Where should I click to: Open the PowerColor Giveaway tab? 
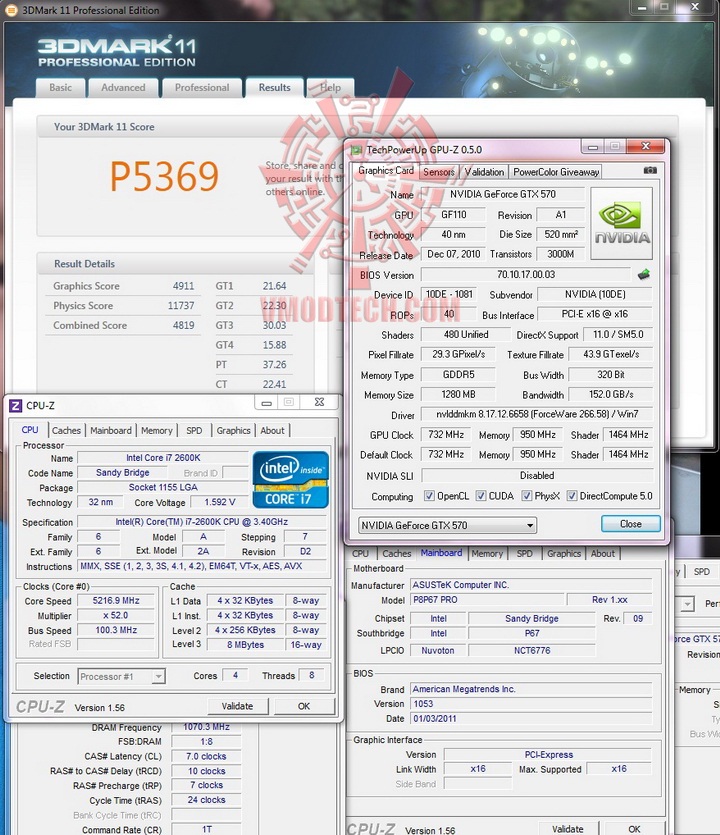(x=556, y=172)
